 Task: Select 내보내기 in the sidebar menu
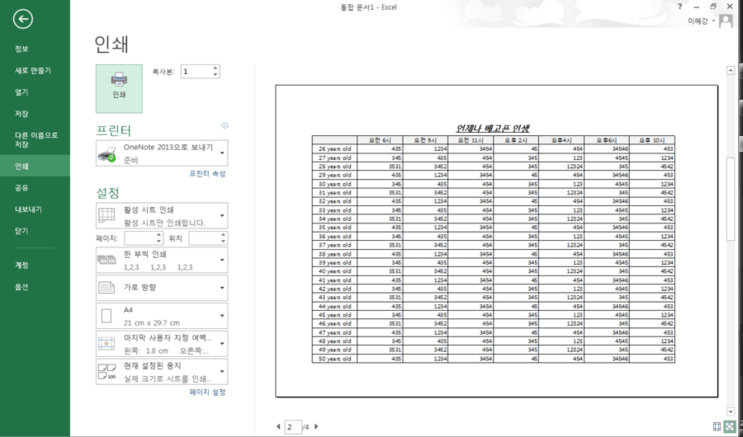(x=28, y=209)
